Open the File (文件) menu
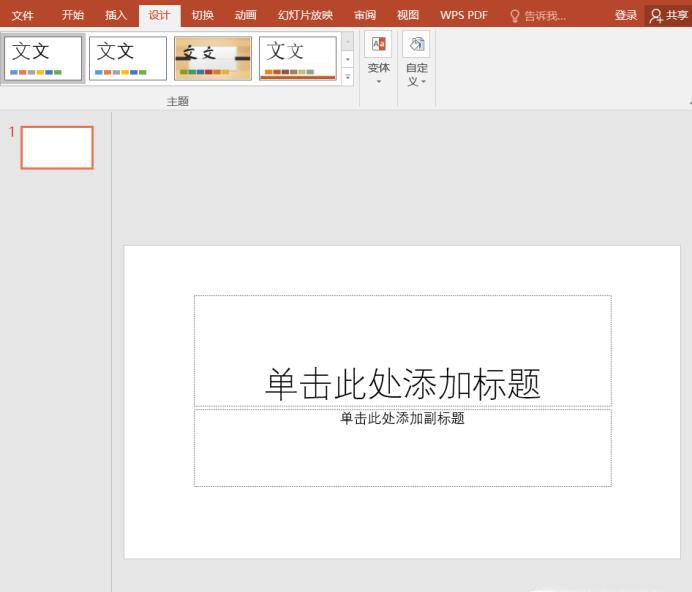Screen dimensions: 692x592 (22, 15)
